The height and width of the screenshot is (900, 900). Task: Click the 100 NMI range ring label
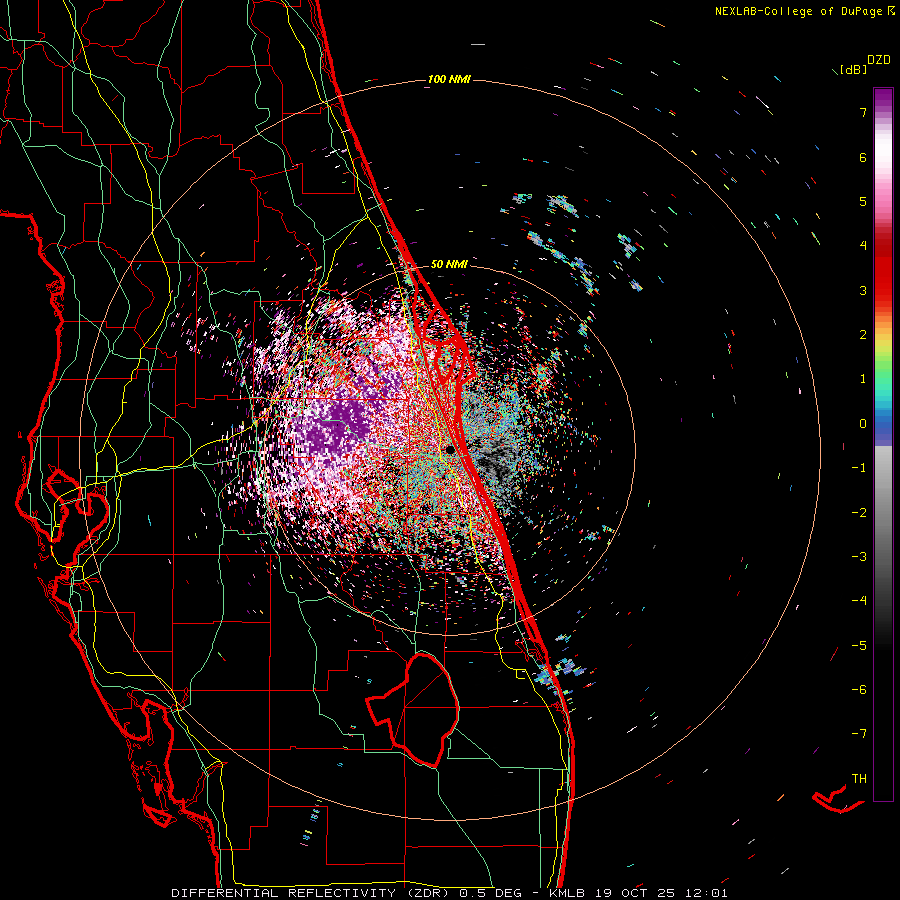(449, 79)
